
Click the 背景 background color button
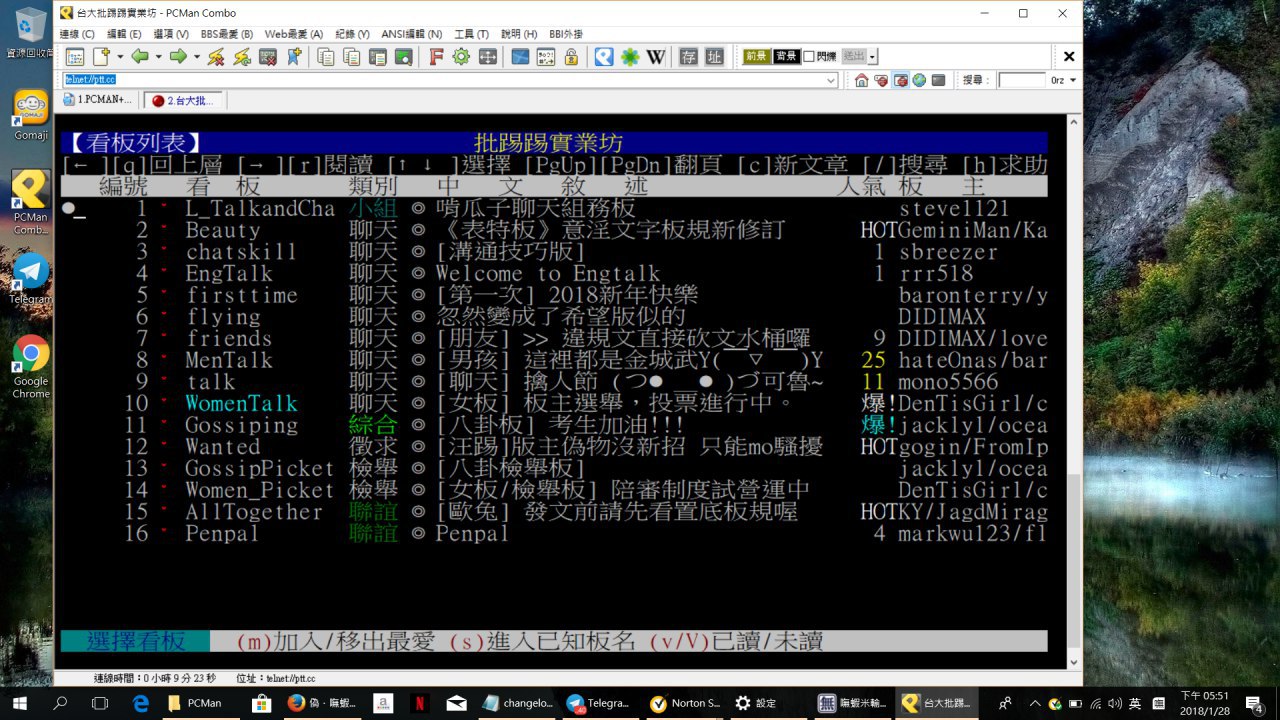(786, 57)
